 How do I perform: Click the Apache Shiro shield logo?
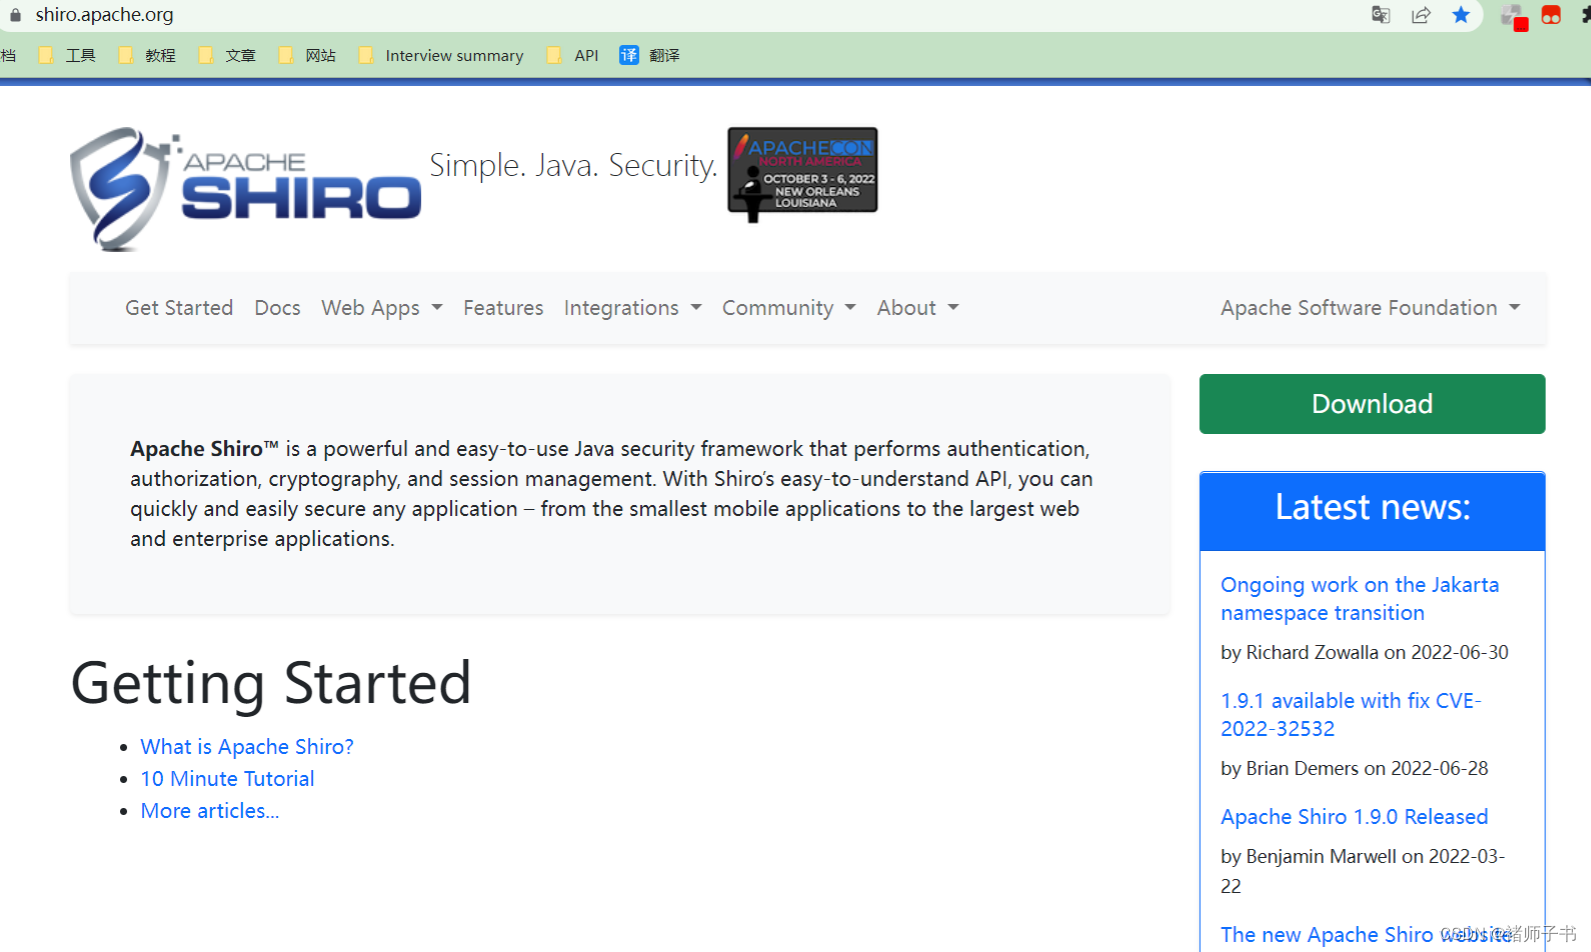point(245,189)
